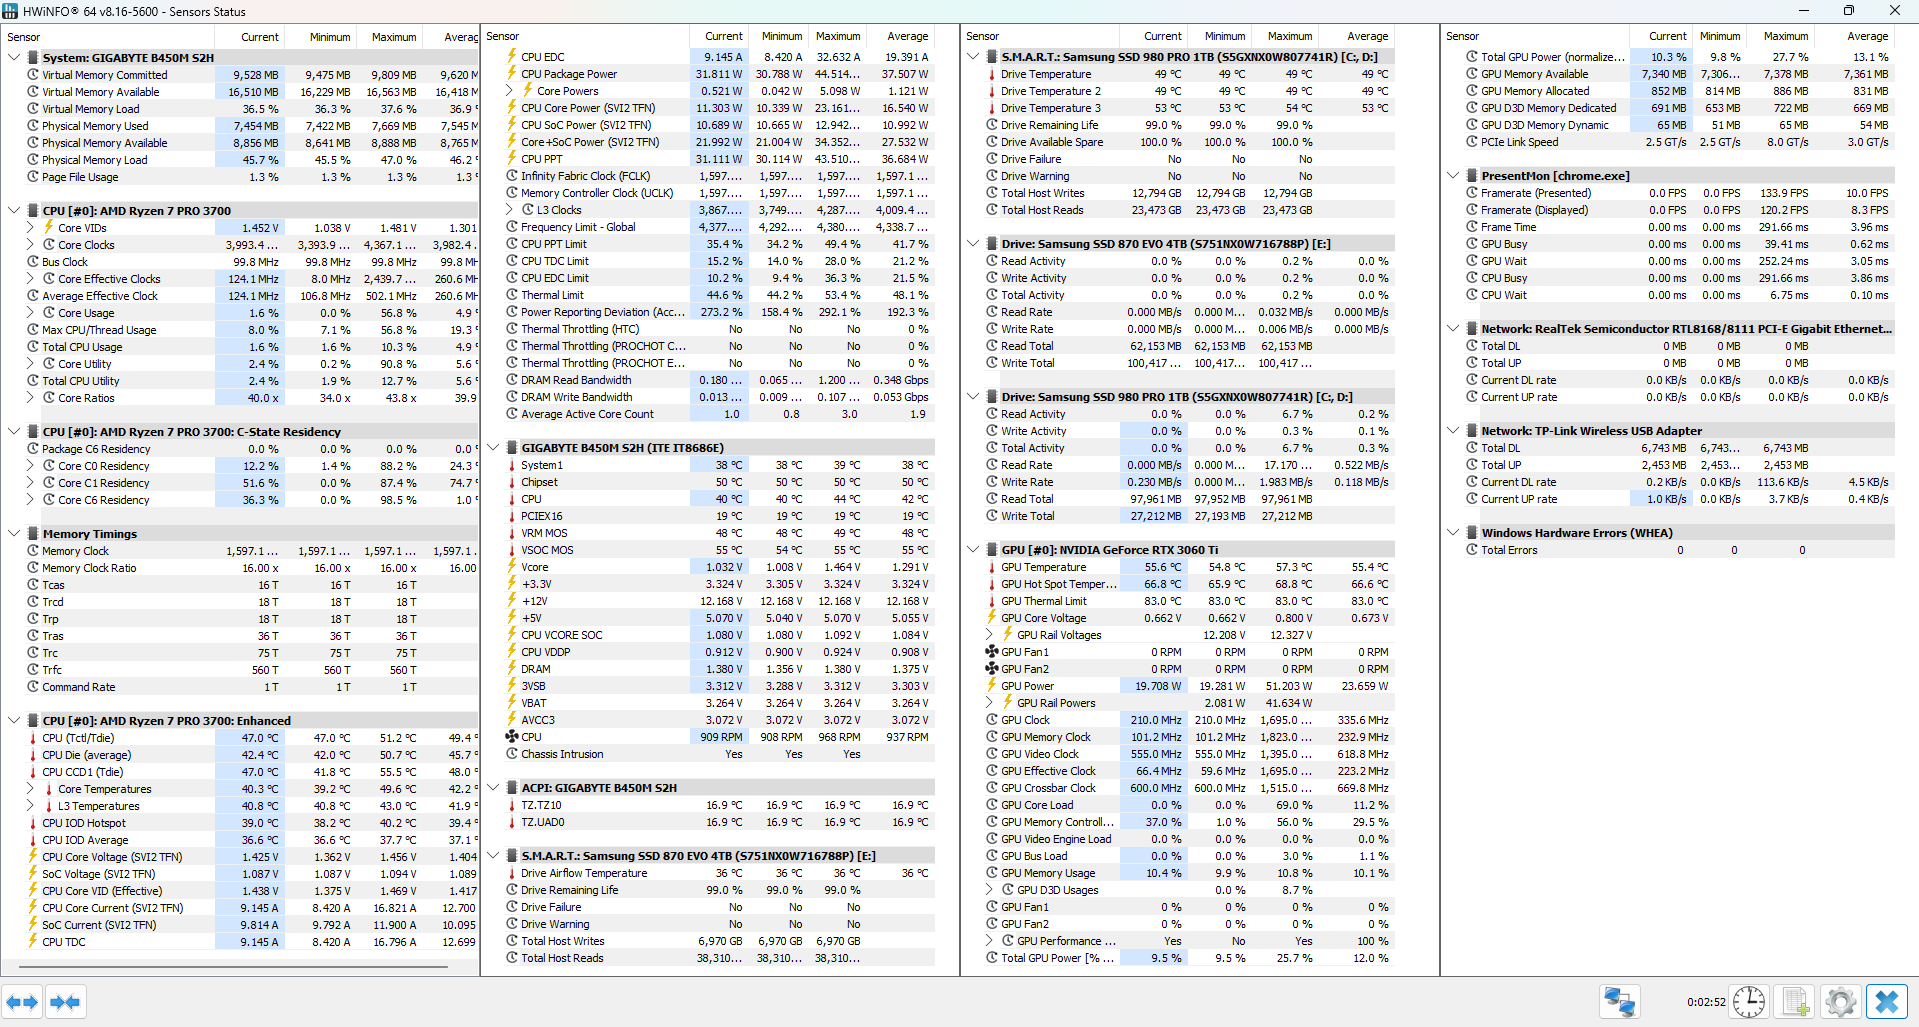
Task: Expand the Core Clocks row
Action: point(30,245)
